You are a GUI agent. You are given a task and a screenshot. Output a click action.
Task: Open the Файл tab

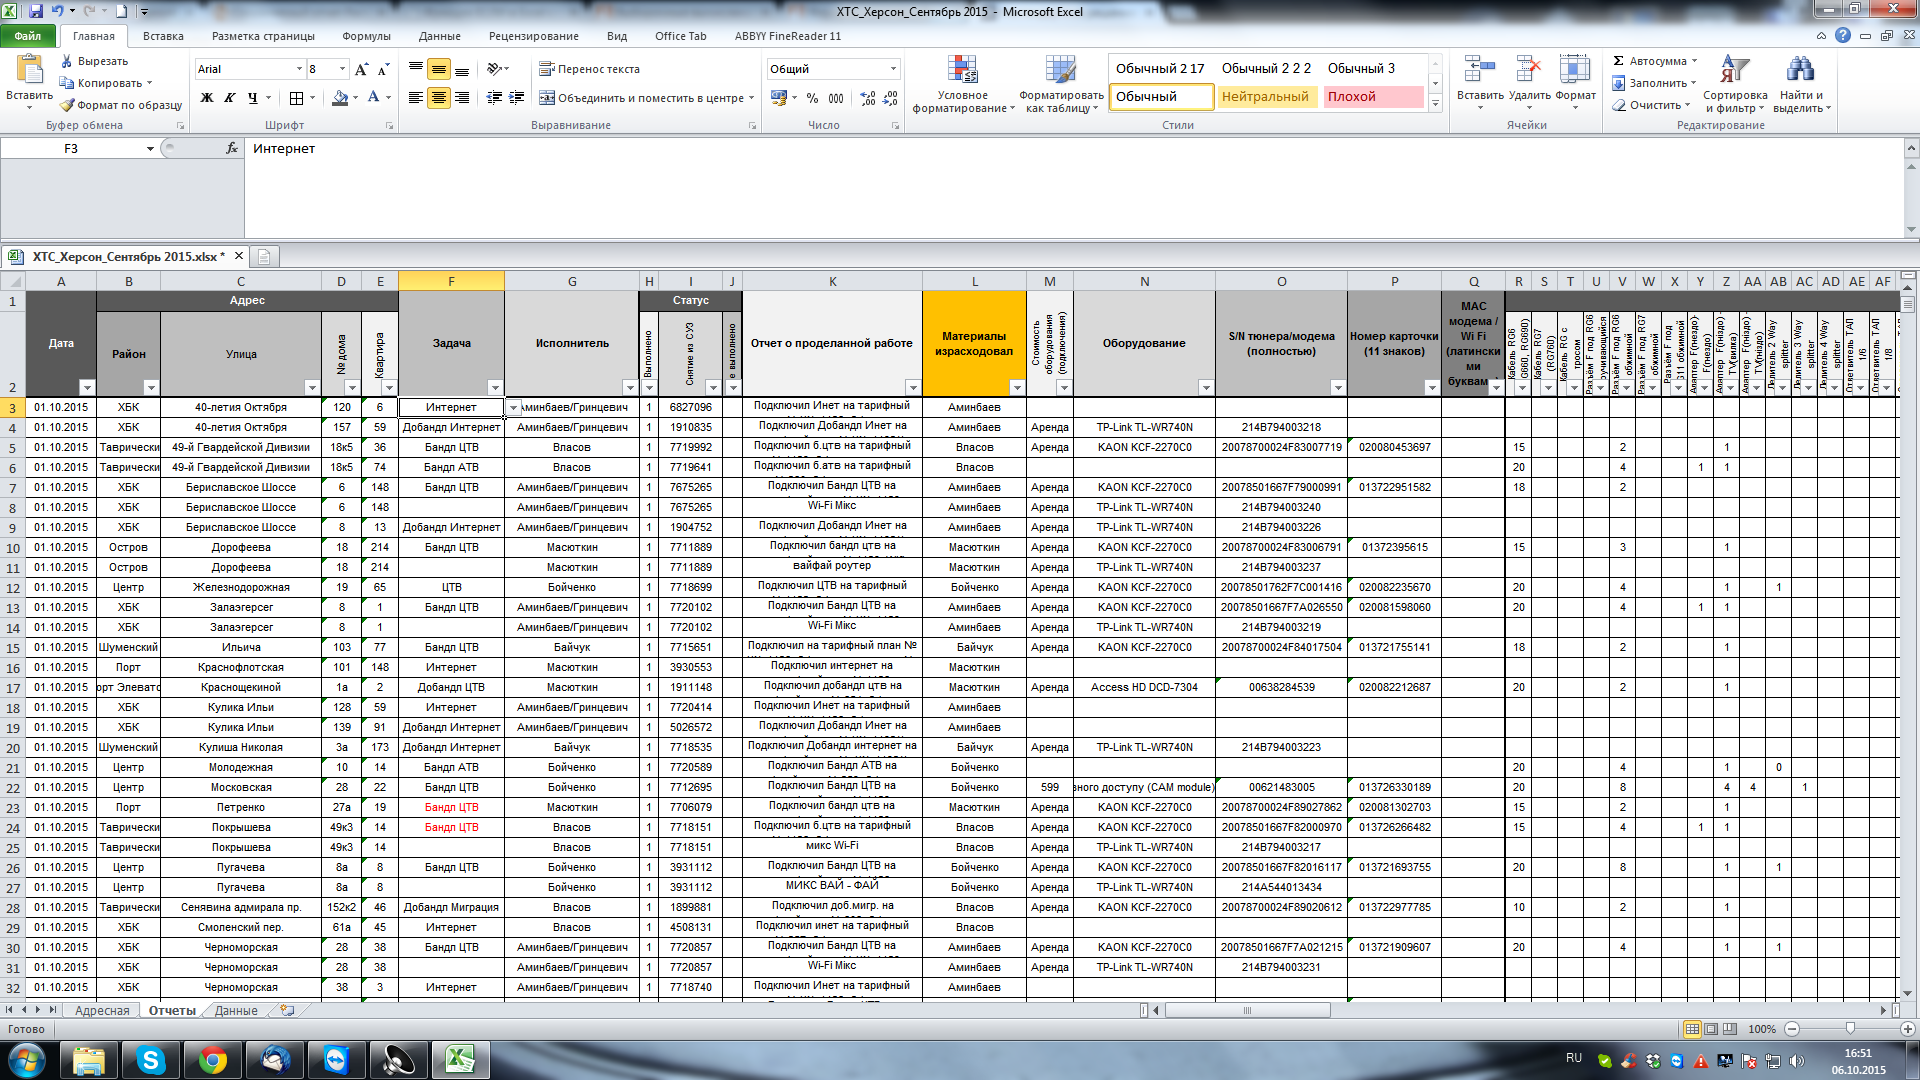click(28, 36)
